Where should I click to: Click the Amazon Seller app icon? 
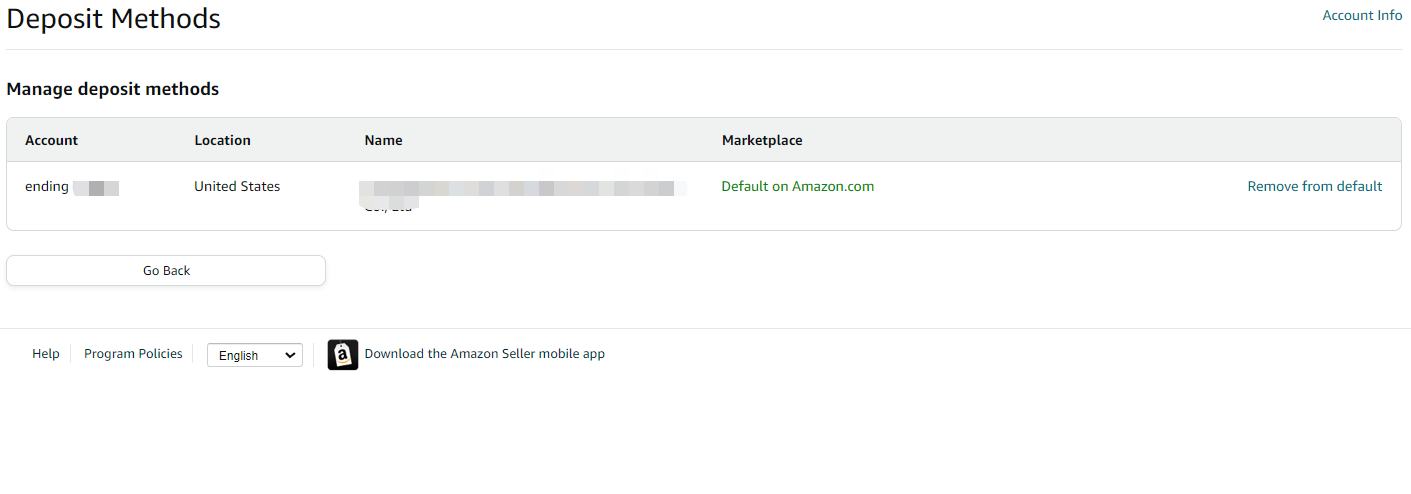[x=343, y=355]
